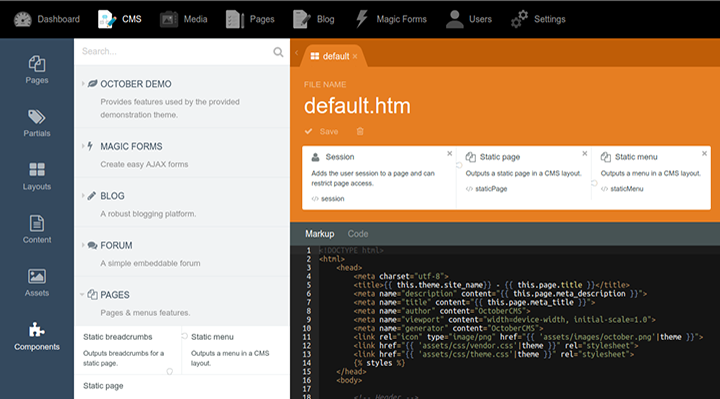Image resolution: width=720 pixels, height=399 pixels.
Task: Open the Dashboard gauge icon
Action: (x=22, y=19)
